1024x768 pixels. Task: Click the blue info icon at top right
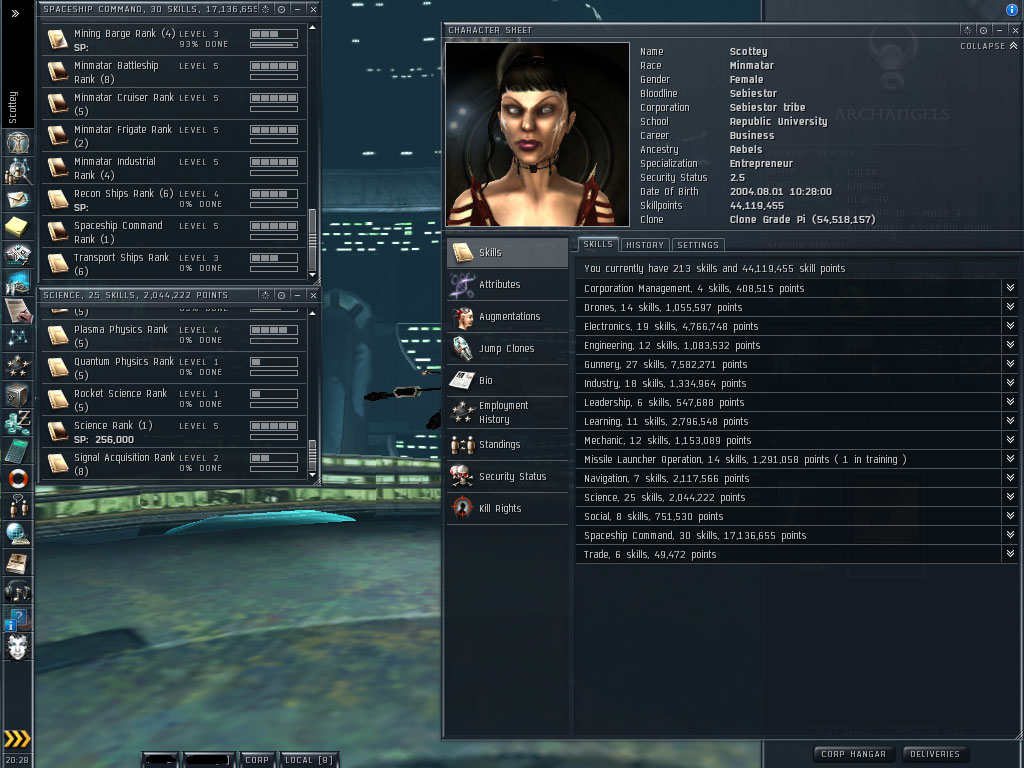[1012, 9]
